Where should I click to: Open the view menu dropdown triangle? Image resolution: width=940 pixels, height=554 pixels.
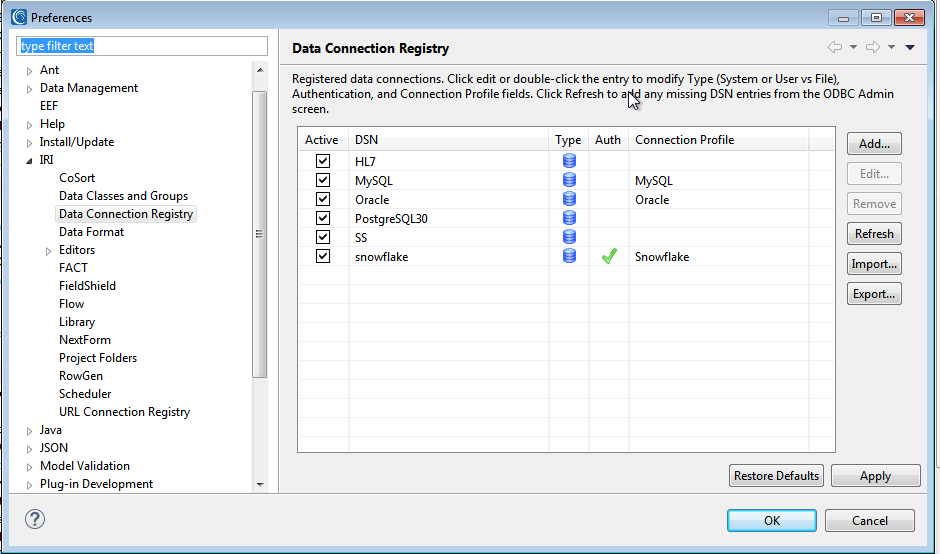tap(910, 47)
